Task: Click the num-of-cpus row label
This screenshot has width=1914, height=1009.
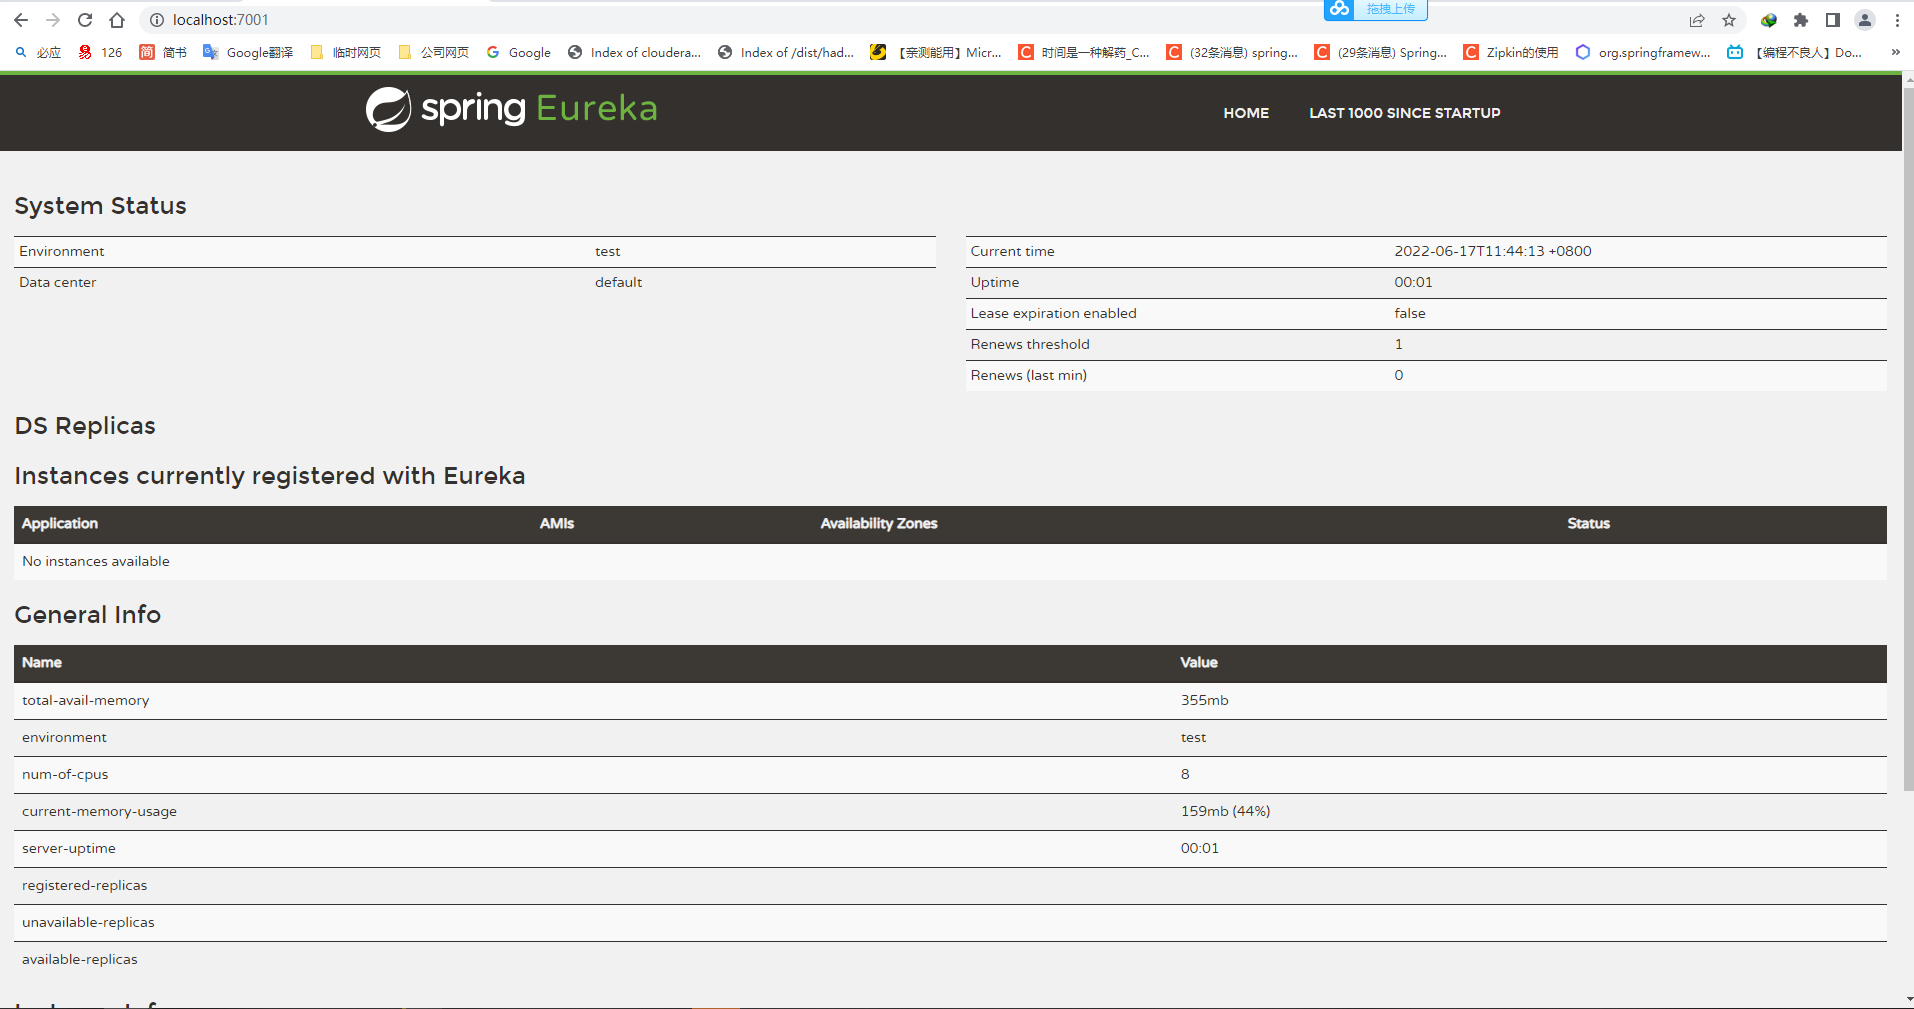Action: (65, 774)
